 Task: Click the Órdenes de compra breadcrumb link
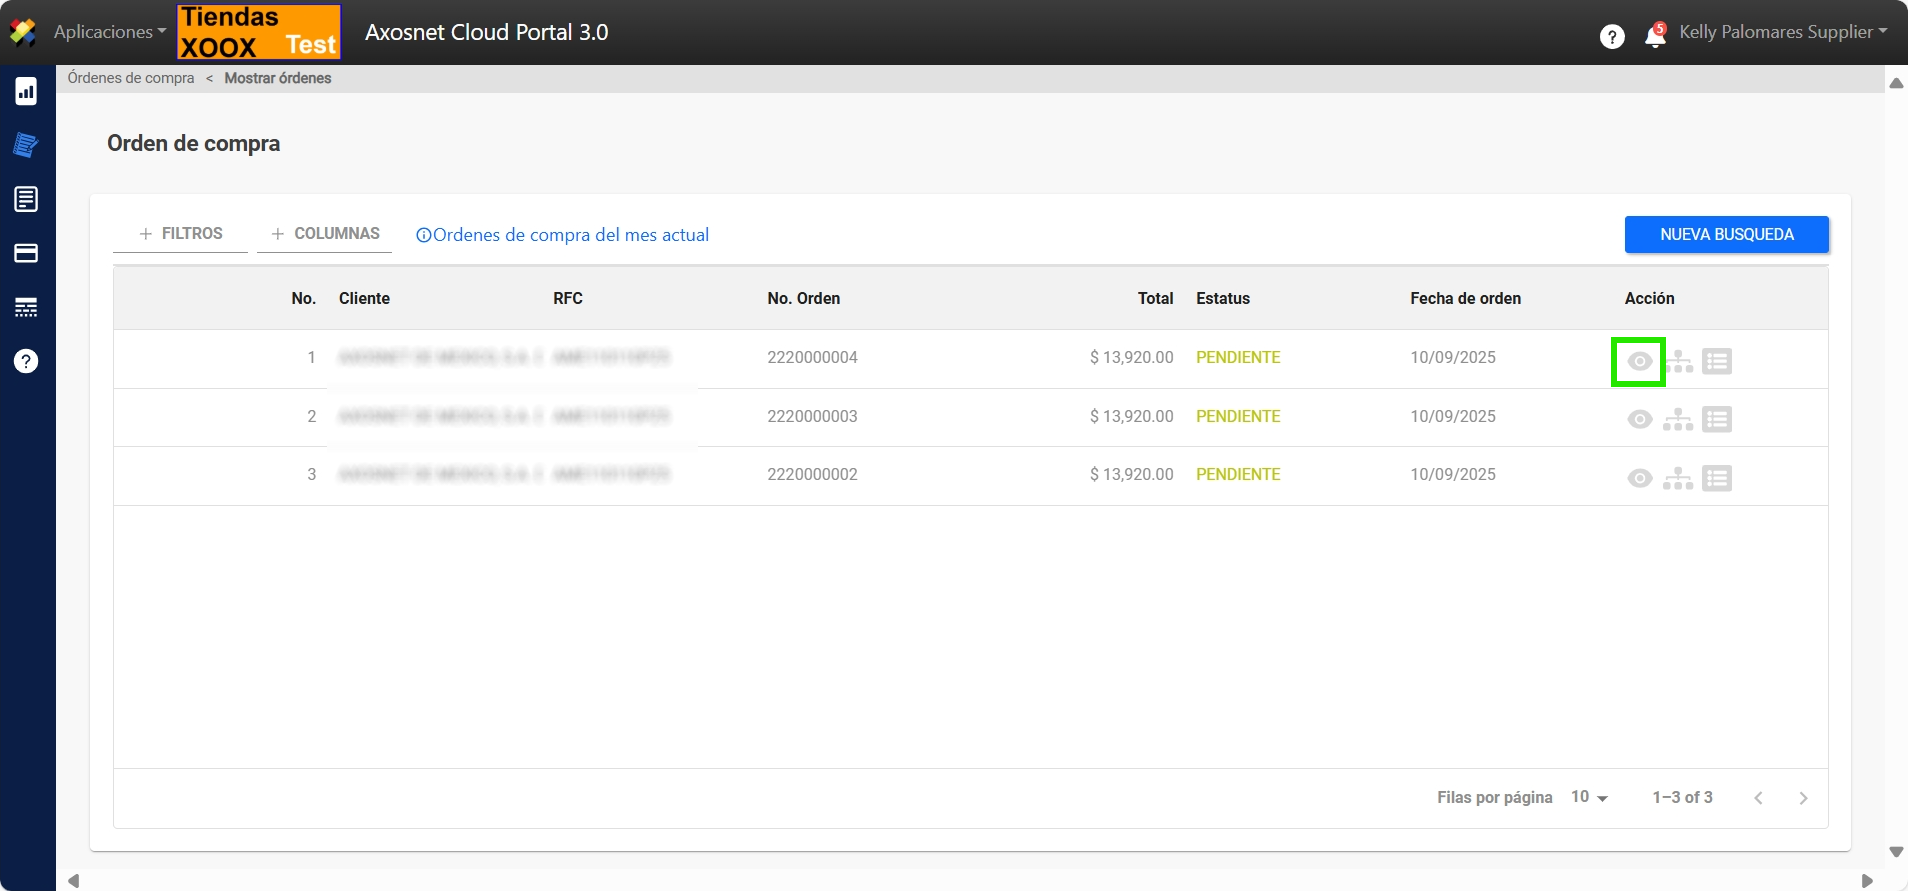click(x=131, y=78)
